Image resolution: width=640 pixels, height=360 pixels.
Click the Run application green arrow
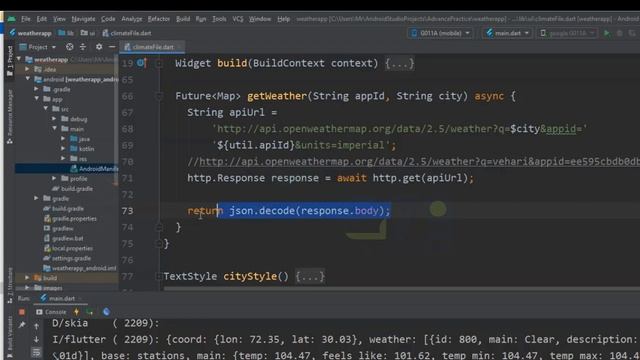pyautogui.click(x=607, y=33)
